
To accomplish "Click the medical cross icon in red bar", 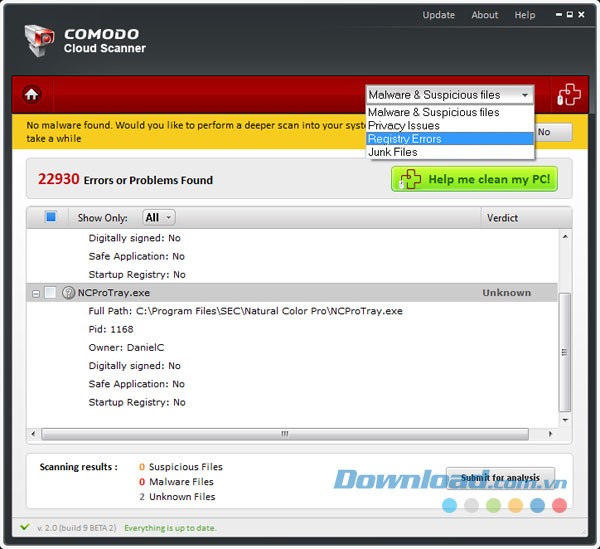I will point(569,94).
